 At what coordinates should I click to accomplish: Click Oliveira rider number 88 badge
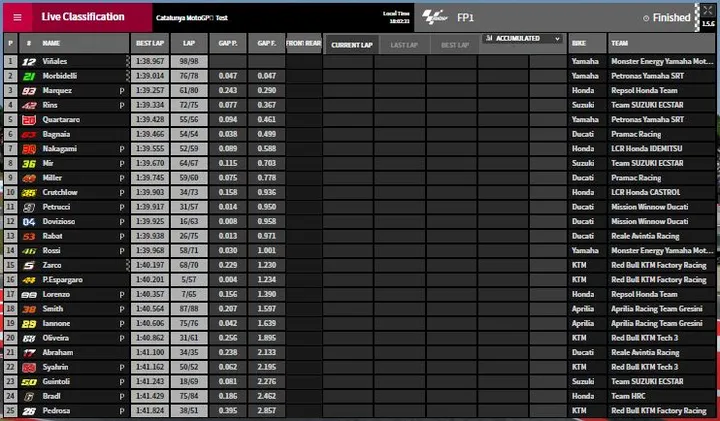tap(29, 338)
